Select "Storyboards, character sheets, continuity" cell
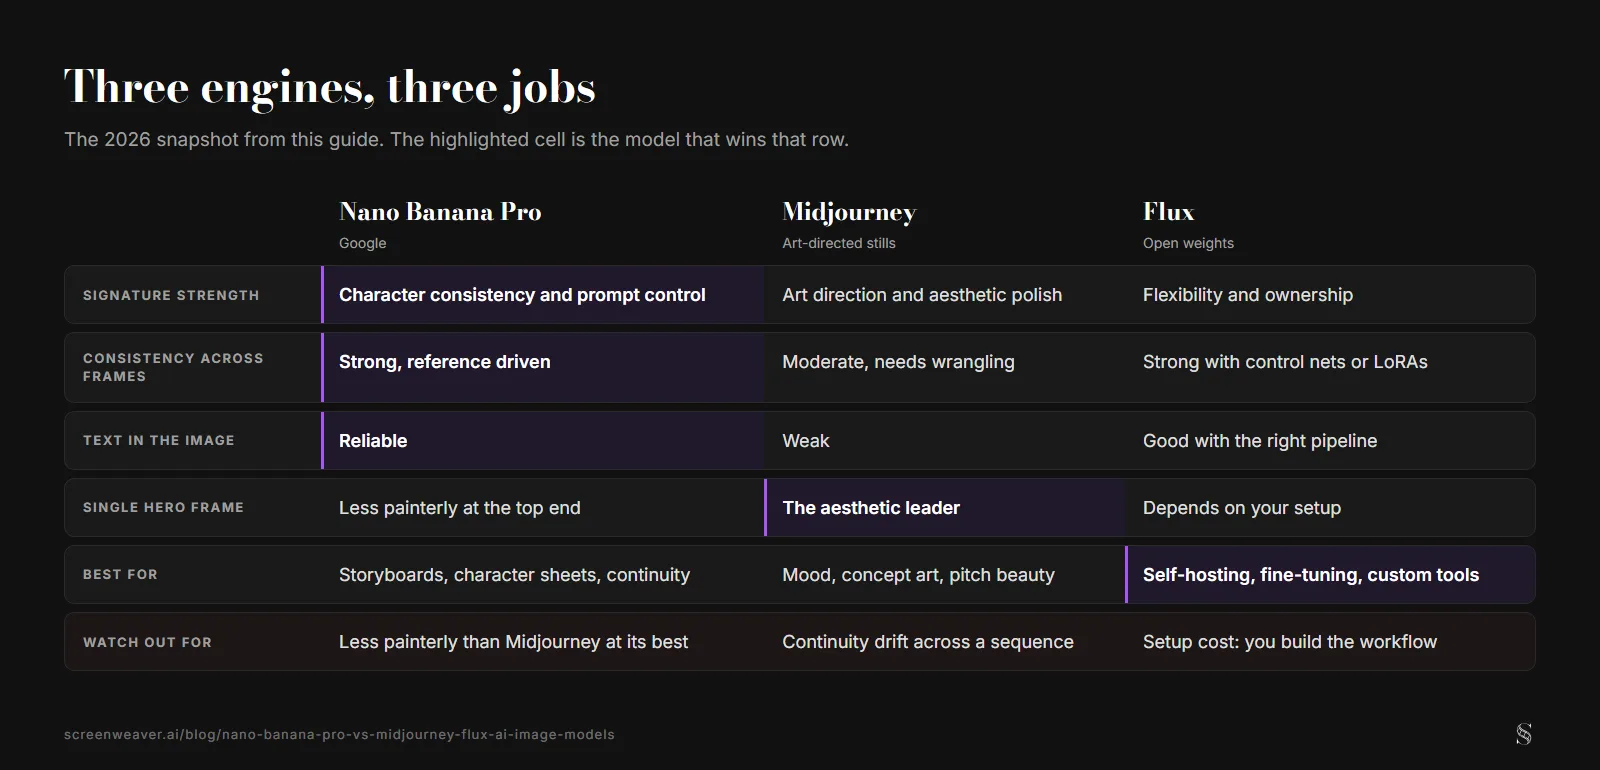Screen dimensions: 1600x770 543,574
